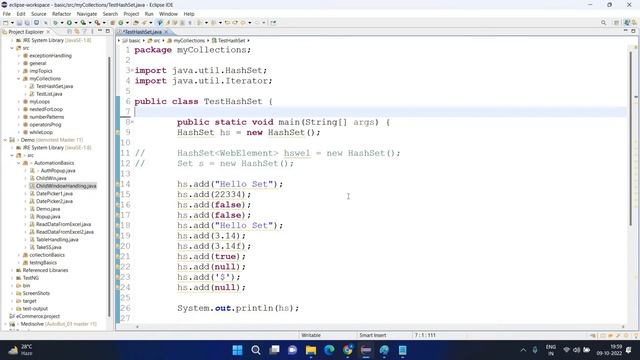Click the warning marker on line 14

pos(118,184)
